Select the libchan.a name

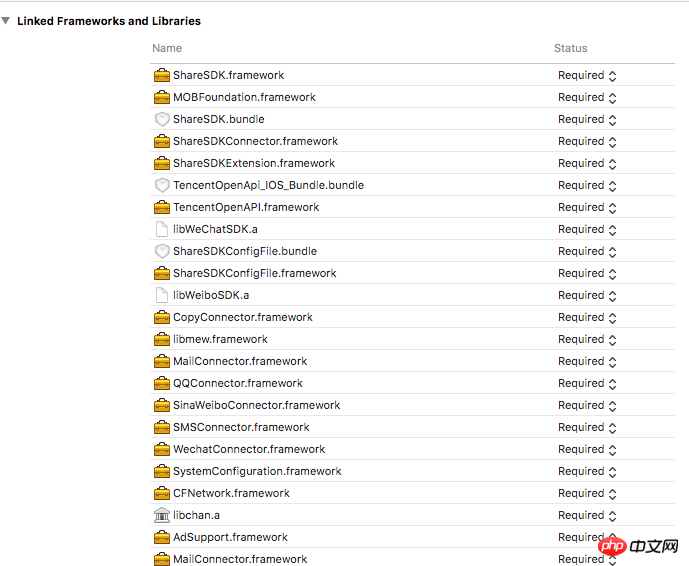point(196,515)
